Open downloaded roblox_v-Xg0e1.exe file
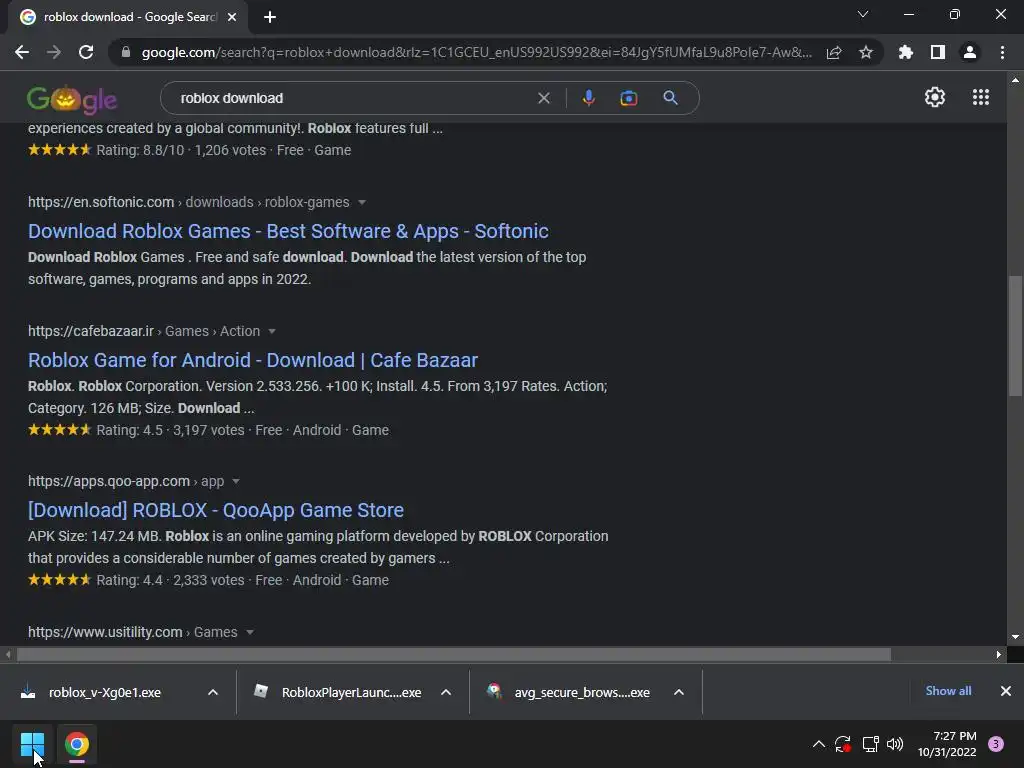Image resolution: width=1024 pixels, height=768 pixels. (x=104, y=692)
